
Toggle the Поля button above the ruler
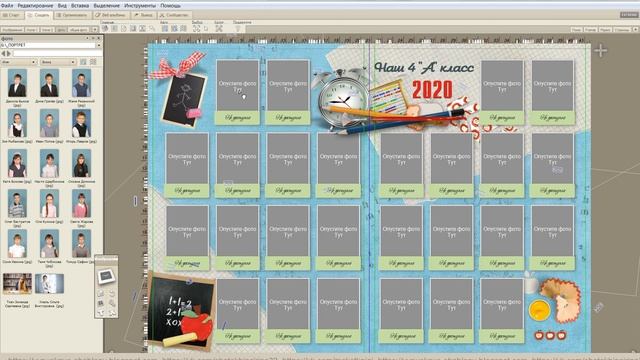pyautogui.click(x=576, y=30)
